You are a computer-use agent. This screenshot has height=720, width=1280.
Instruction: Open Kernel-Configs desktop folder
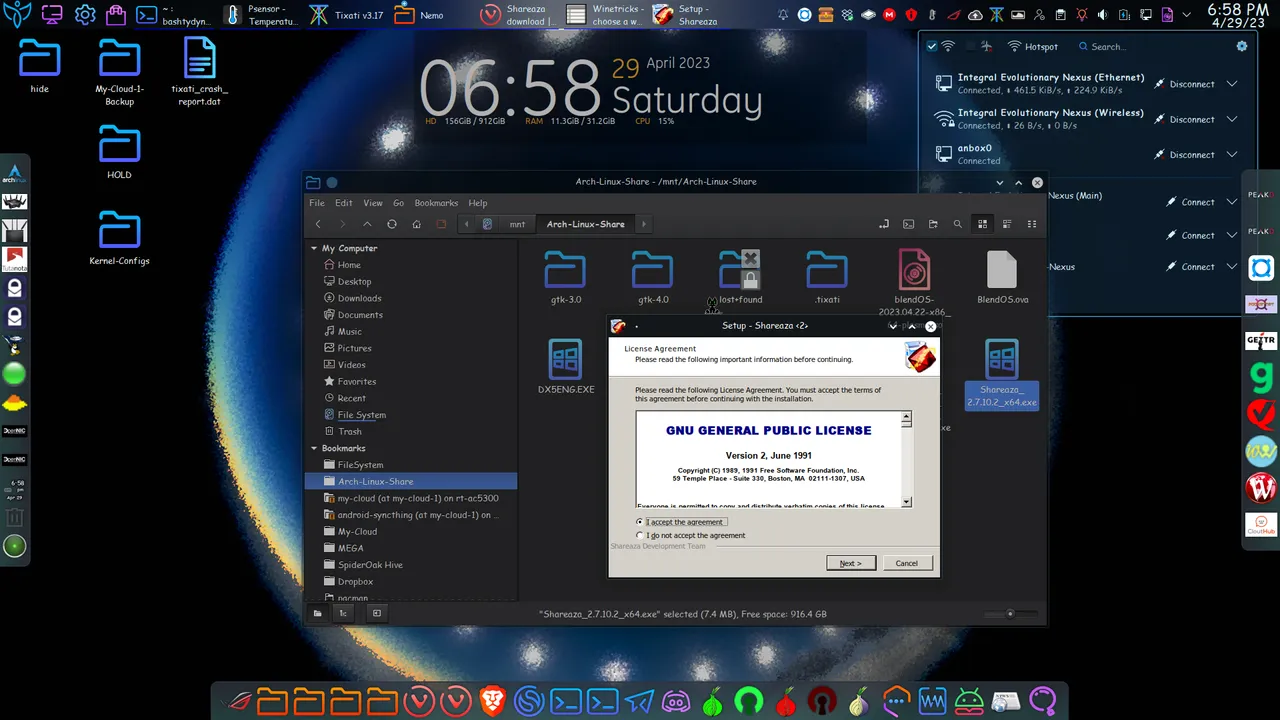click(x=119, y=237)
